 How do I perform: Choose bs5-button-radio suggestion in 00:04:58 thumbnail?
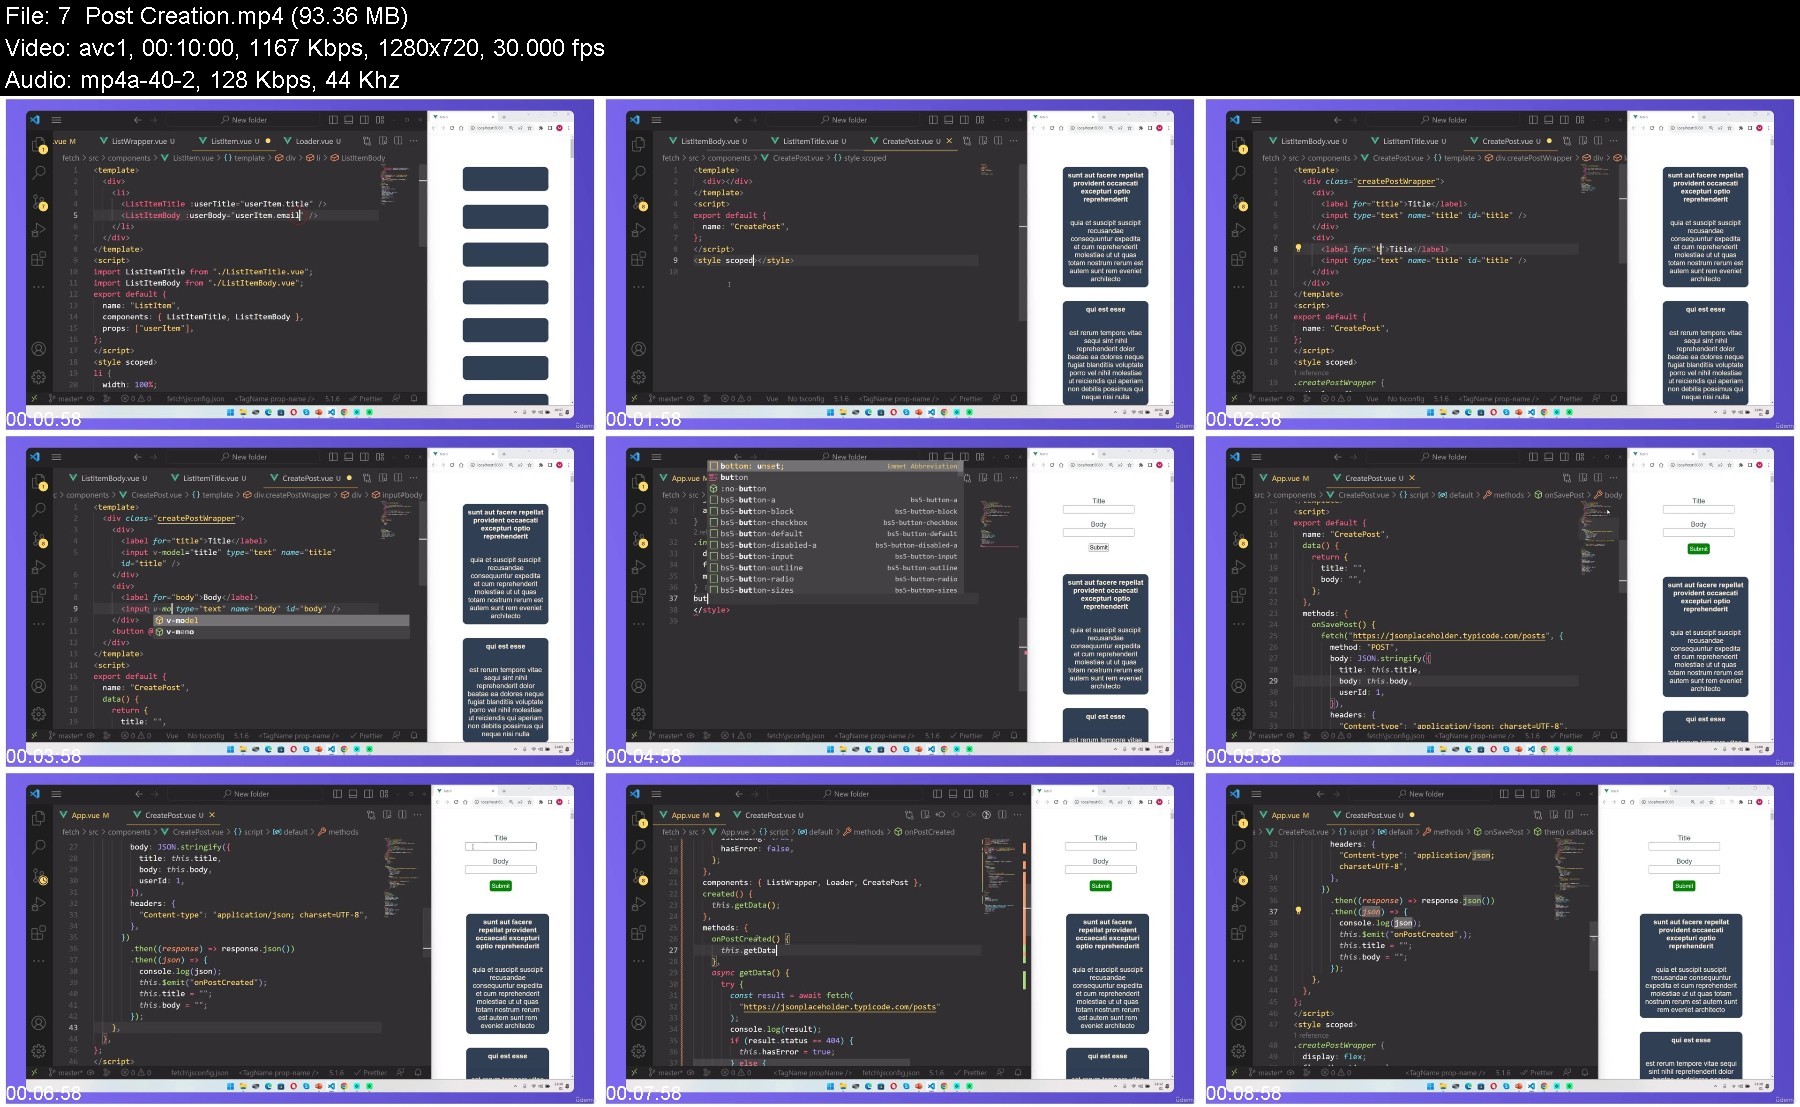[834, 579]
